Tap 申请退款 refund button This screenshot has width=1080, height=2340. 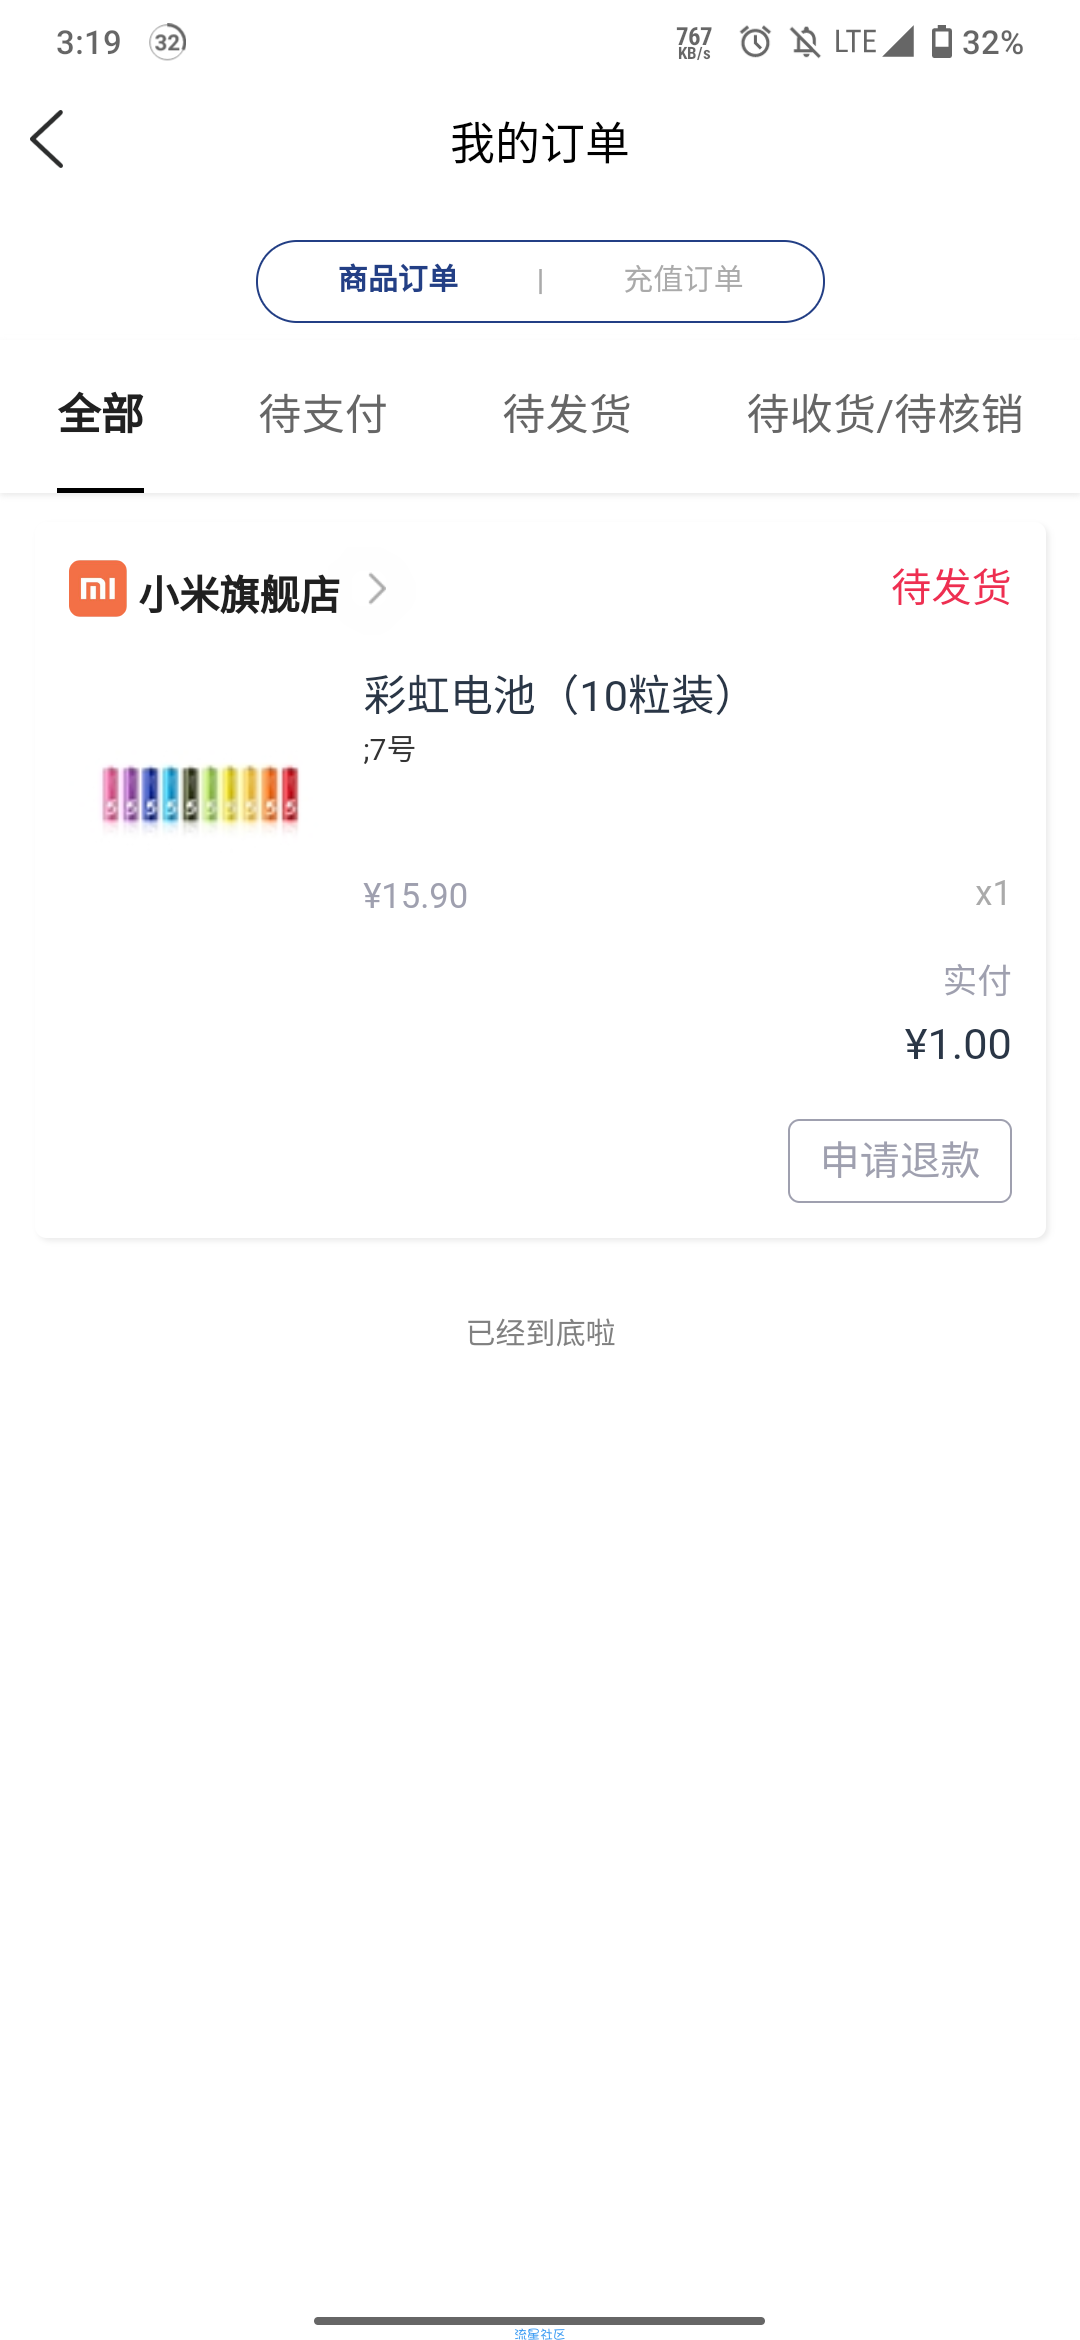point(900,1161)
